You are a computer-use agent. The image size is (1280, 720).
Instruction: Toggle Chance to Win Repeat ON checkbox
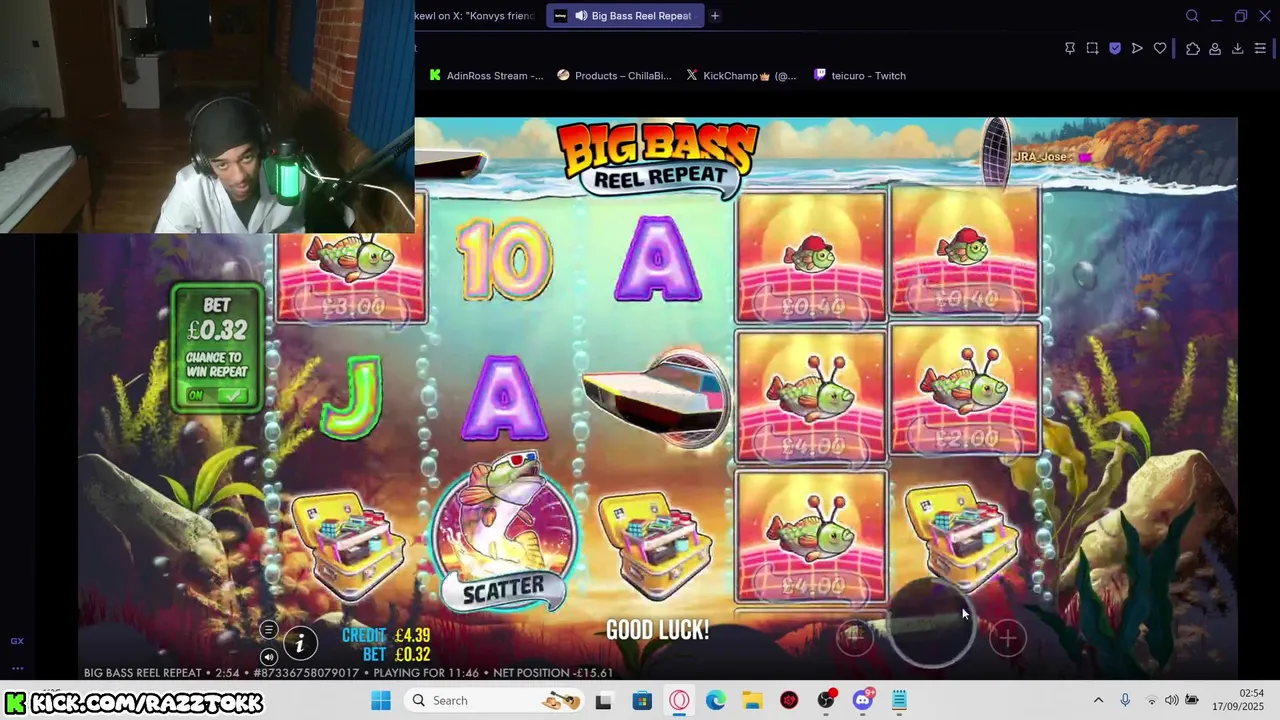pos(218,395)
